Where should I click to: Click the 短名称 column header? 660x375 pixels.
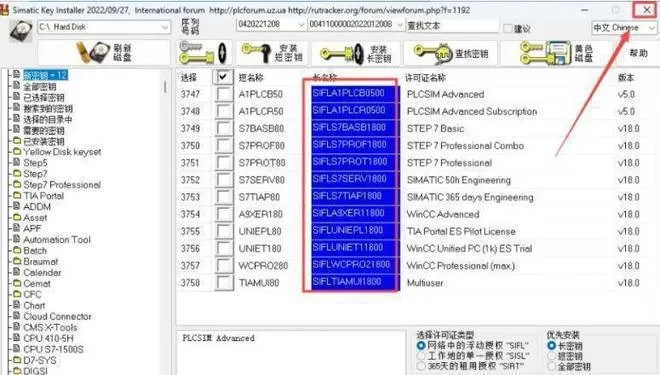pyautogui.click(x=251, y=78)
